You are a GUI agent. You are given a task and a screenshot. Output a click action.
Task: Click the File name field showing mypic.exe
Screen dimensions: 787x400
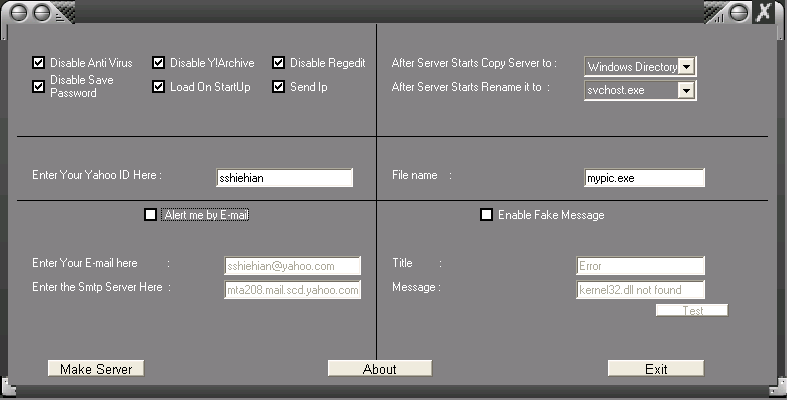644,178
